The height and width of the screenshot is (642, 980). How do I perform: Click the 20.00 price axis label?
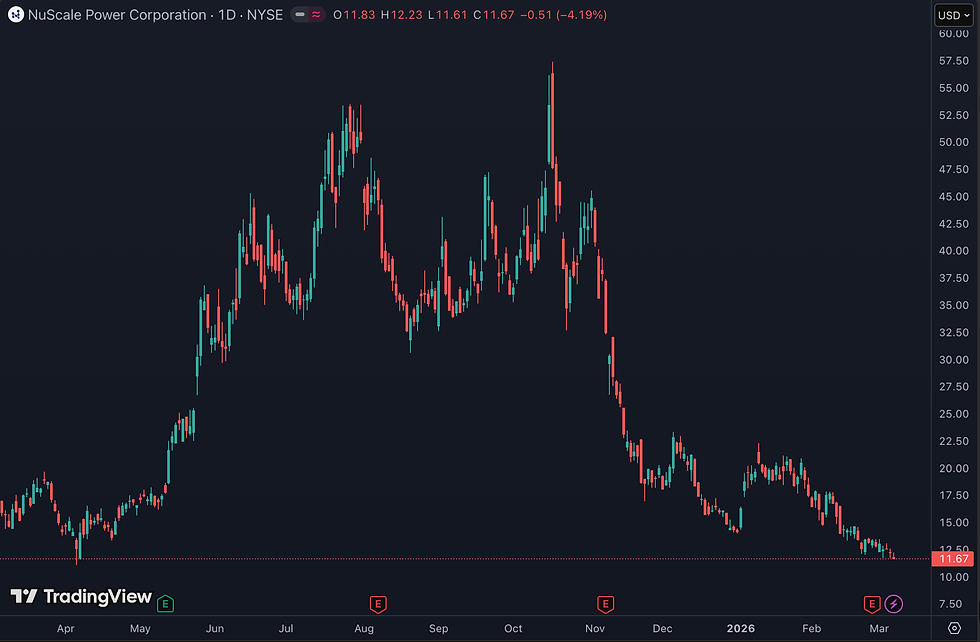point(954,468)
